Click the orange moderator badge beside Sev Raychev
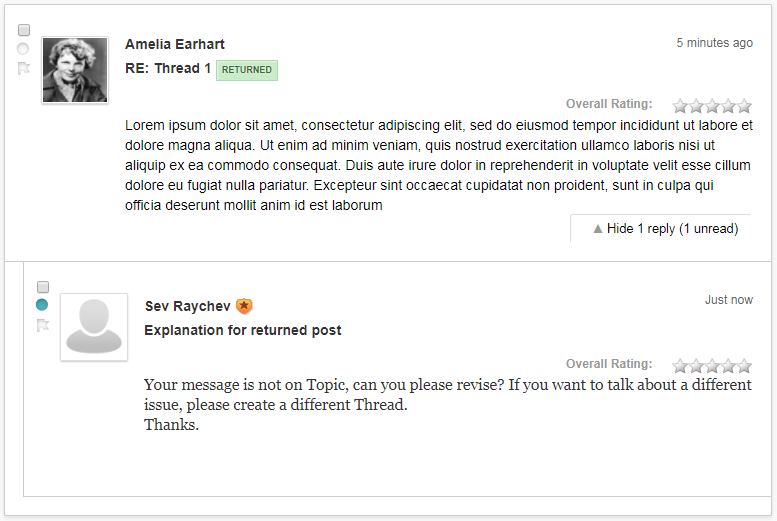Screen dimensions: 777x521 click(244, 306)
